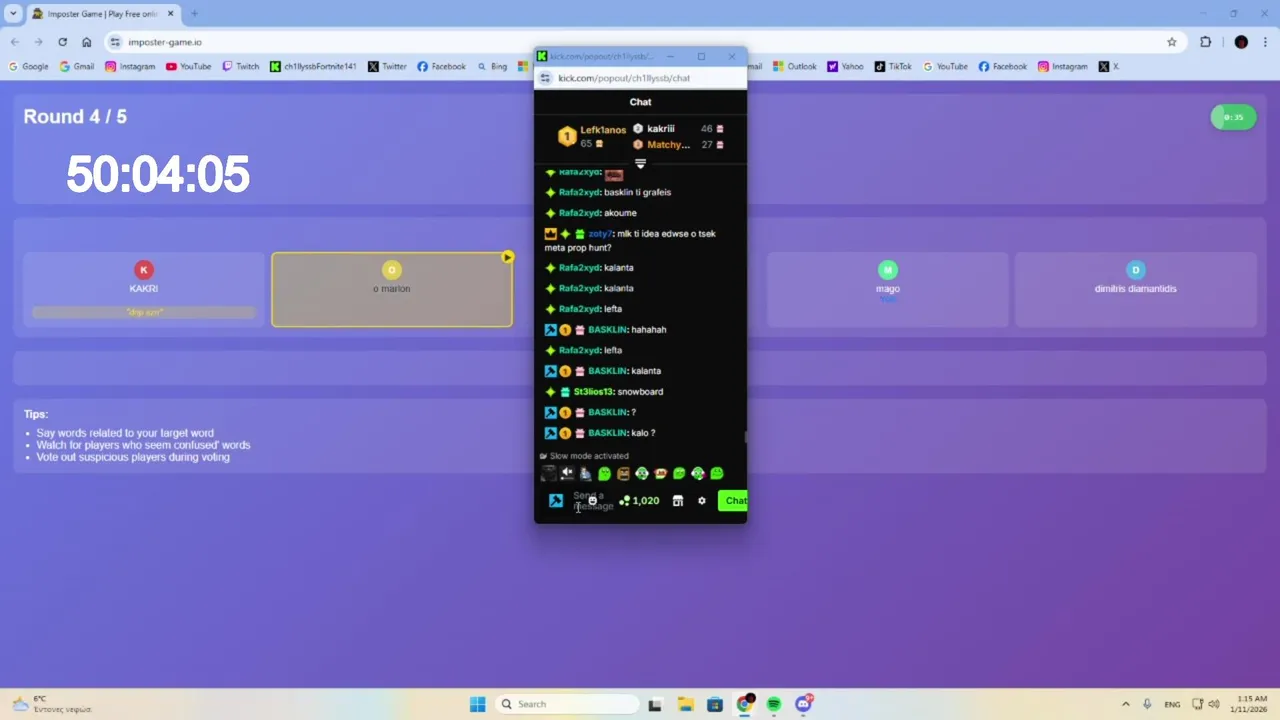The height and width of the screenshot is (720, 1280).
Task: Open the TikTok bookmark
Action: [893, 67]
